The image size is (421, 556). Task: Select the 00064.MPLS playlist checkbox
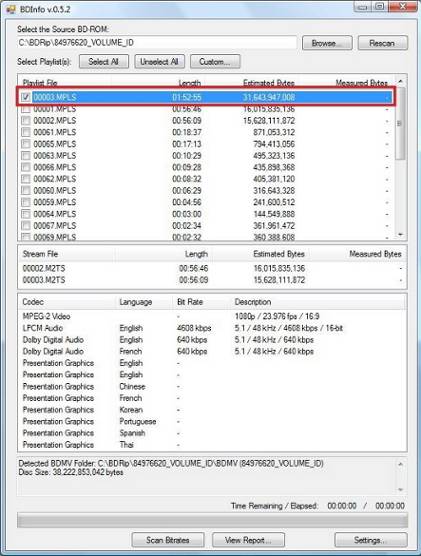click(26, 214)
